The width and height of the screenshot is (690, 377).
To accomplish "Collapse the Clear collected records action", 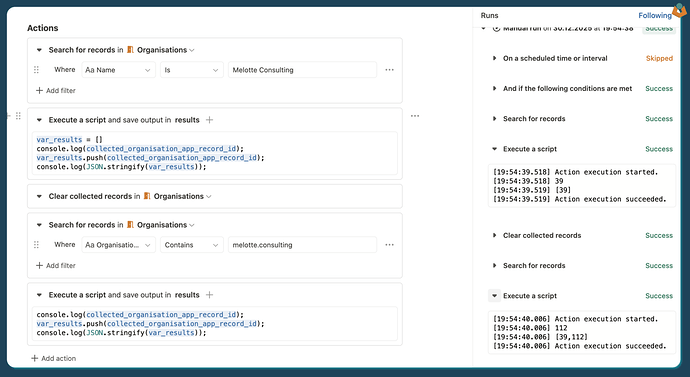I will coord(39,196).
